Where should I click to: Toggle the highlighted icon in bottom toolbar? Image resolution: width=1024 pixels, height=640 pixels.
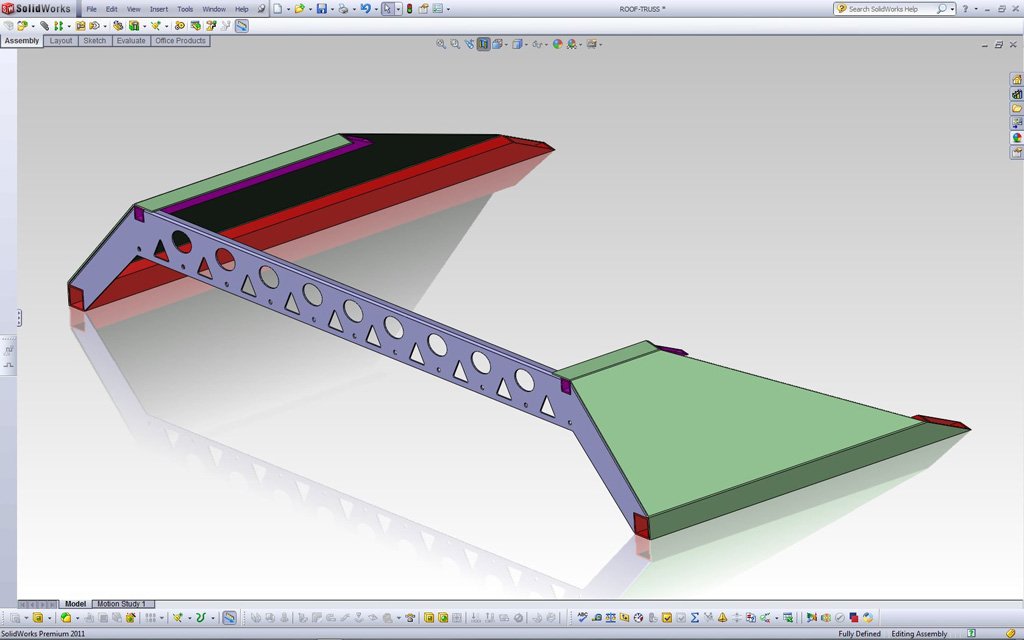pyautogui.click(x=229, y=618)
